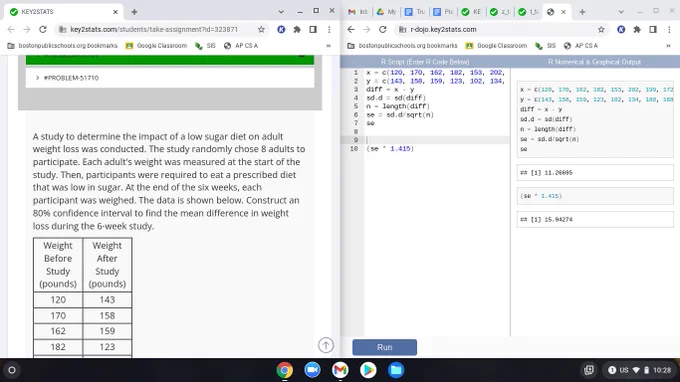Click the scroll-to-top arrow button

coord(326,345)
